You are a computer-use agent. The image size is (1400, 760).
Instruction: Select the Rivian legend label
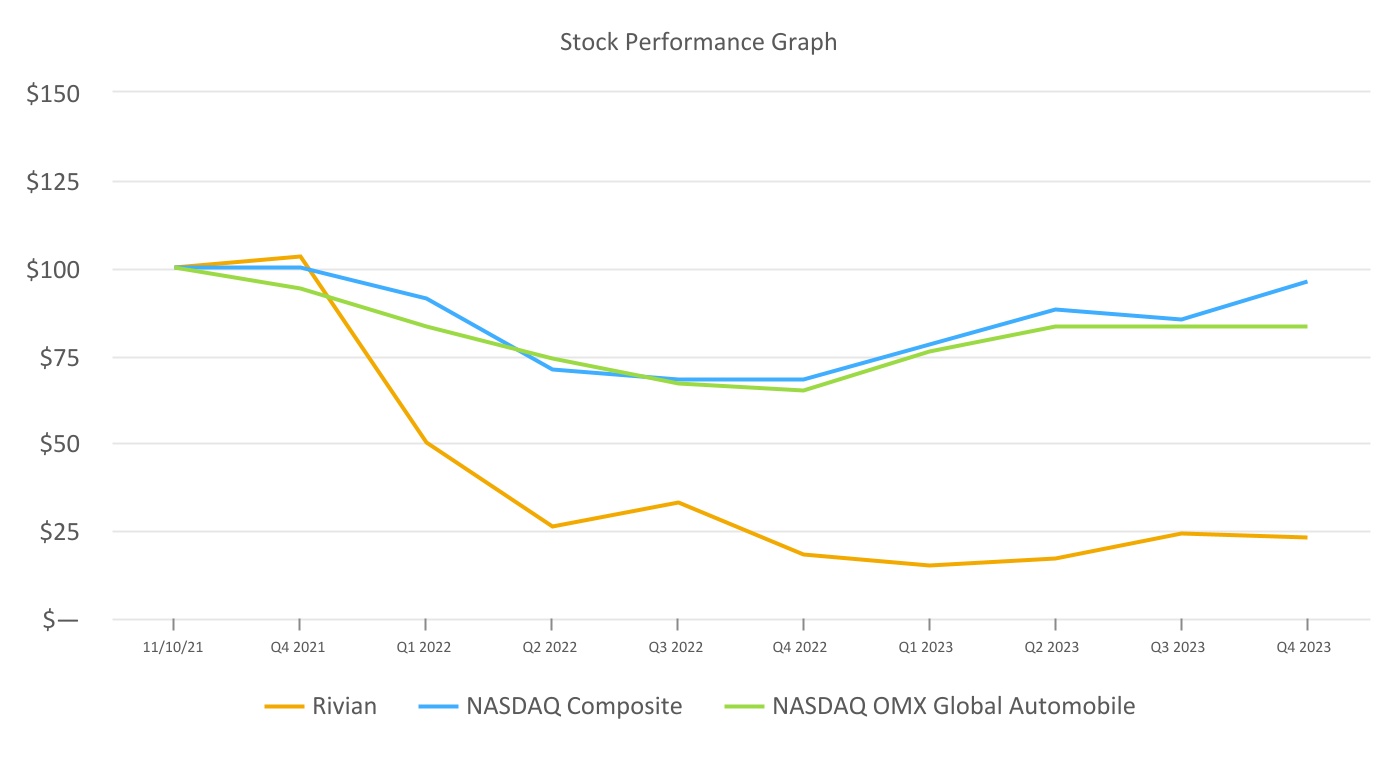click(343, 706)
